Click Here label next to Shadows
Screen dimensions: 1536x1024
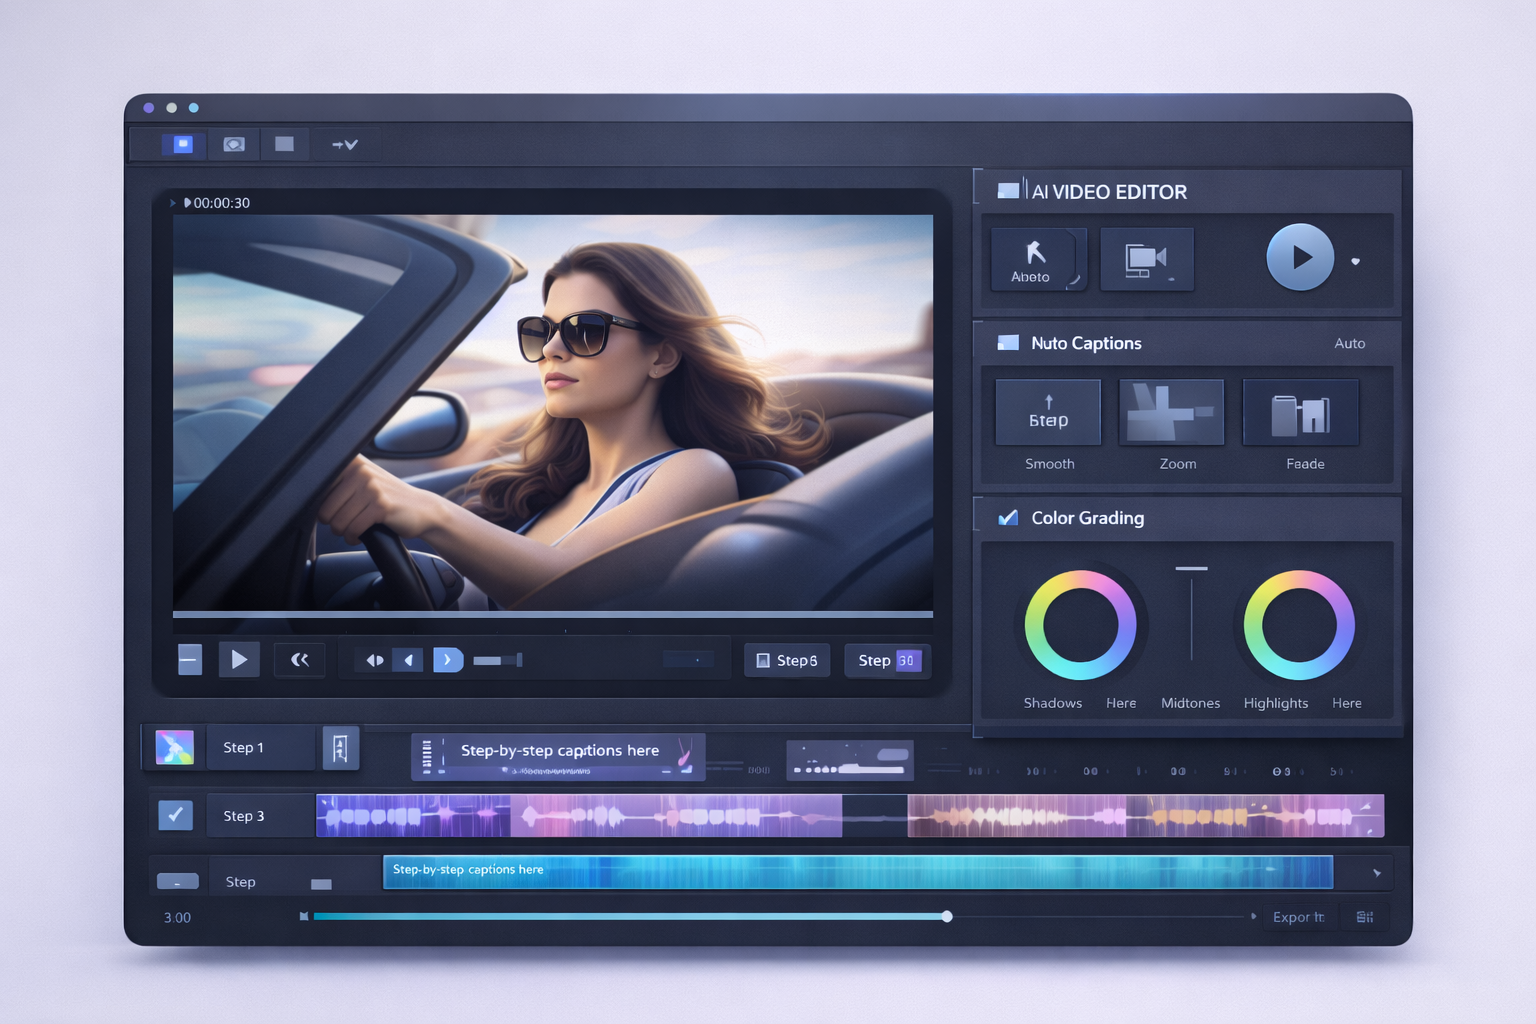click(1121, 703)
